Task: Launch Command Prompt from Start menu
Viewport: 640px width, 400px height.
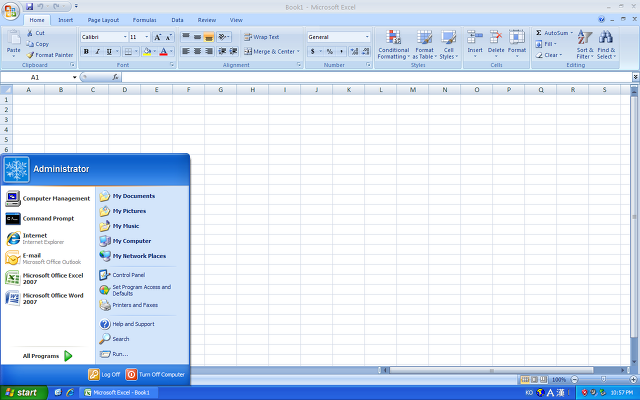Action: tap(40, 219)
